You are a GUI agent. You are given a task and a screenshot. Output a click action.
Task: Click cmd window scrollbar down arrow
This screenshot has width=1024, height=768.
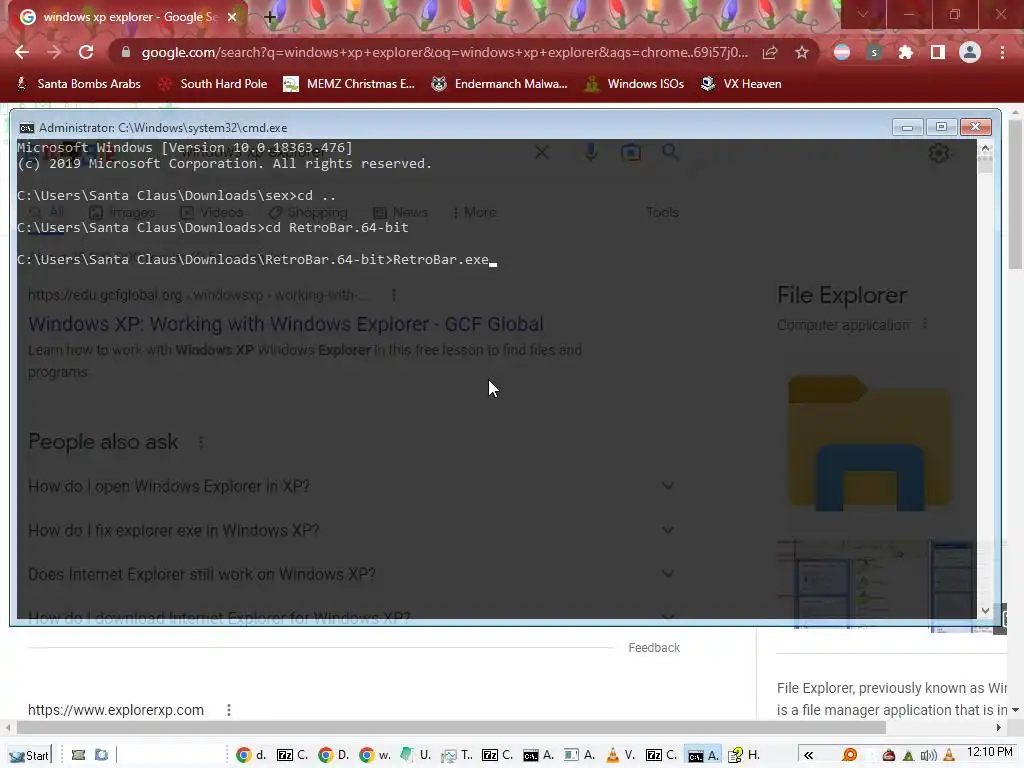tap(985, 611)
